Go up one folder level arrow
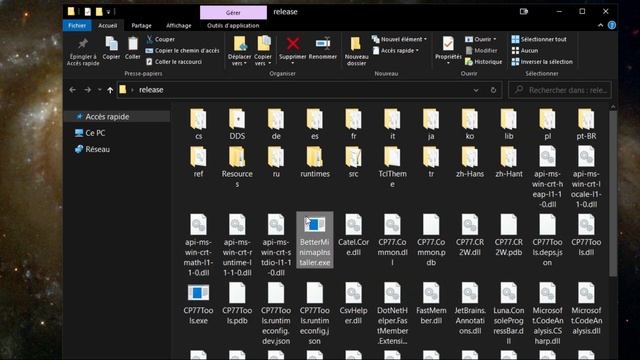Image resolution: width=640 pixels, height=360 pixels. tap(110, 90)
